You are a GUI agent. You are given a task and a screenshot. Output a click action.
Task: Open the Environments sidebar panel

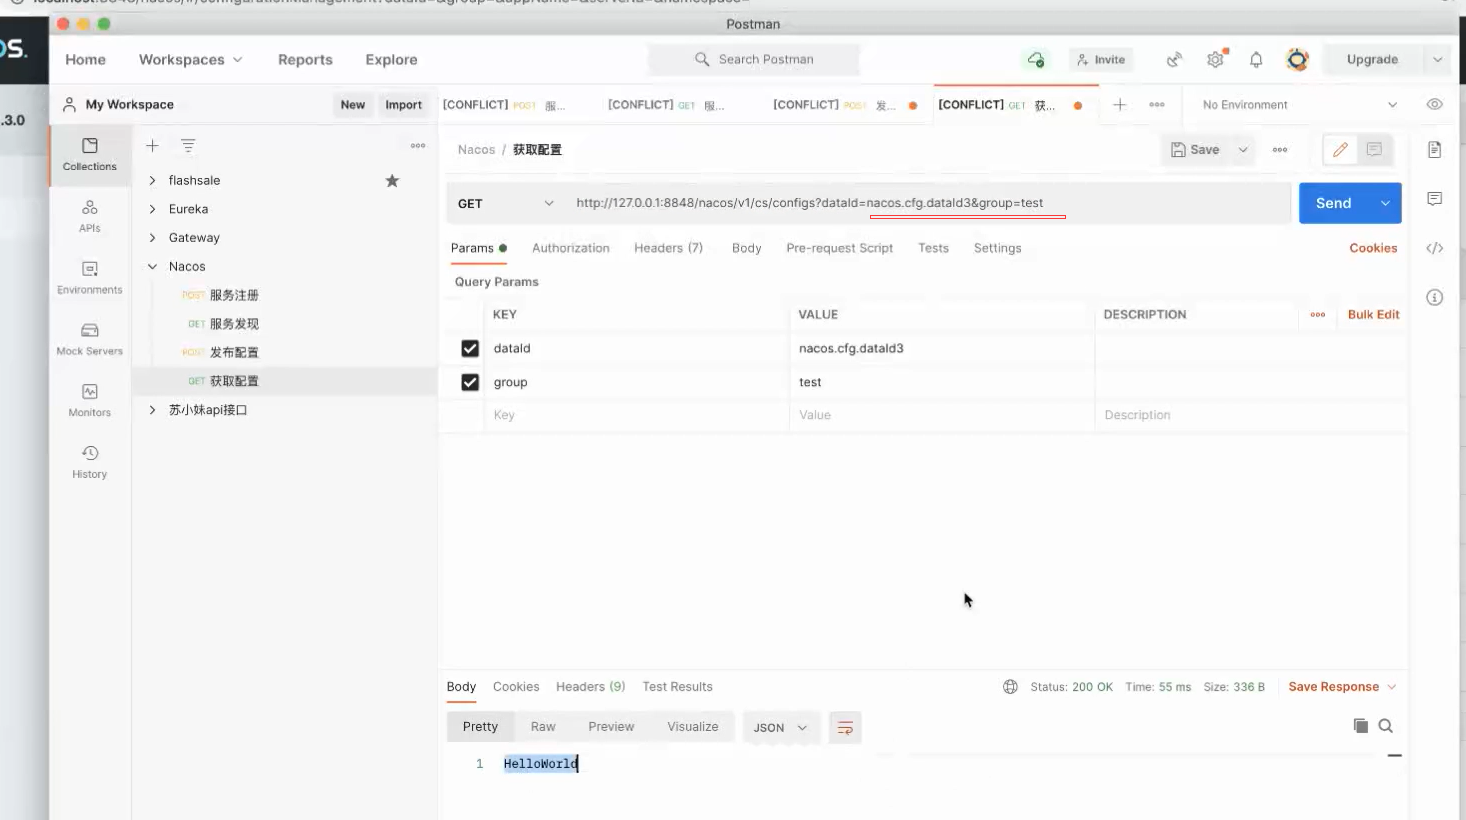pos(90,277)
